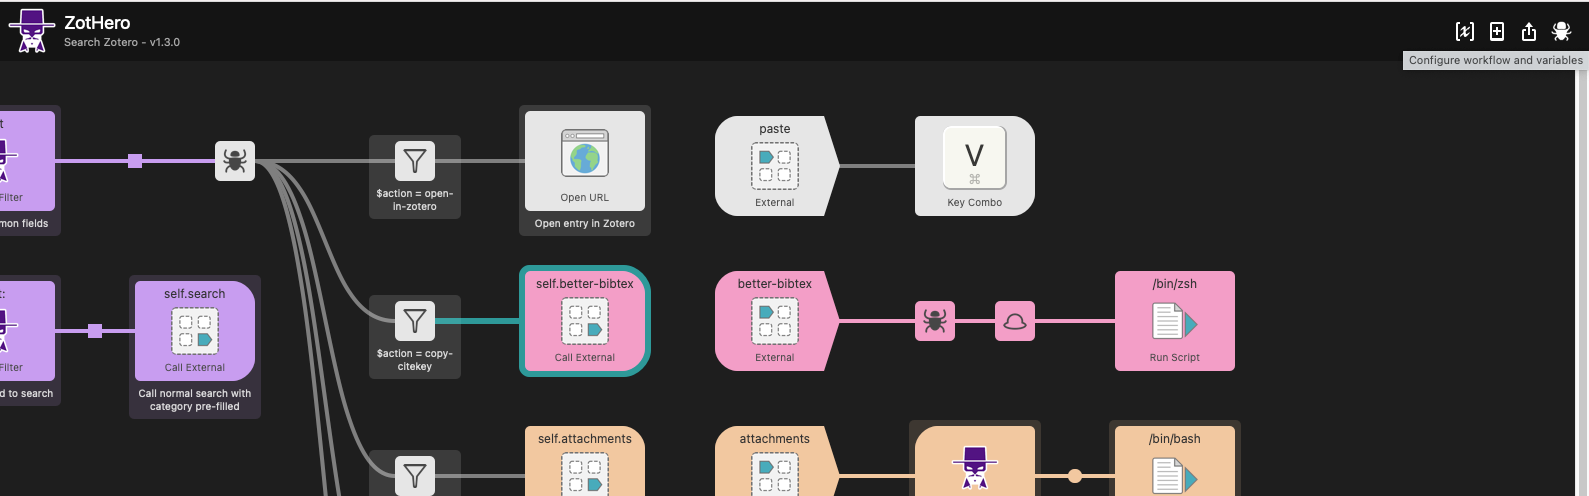Click the purple connection square before self.search
Viewport: 1589px width, 496px height.
(95, 331)
